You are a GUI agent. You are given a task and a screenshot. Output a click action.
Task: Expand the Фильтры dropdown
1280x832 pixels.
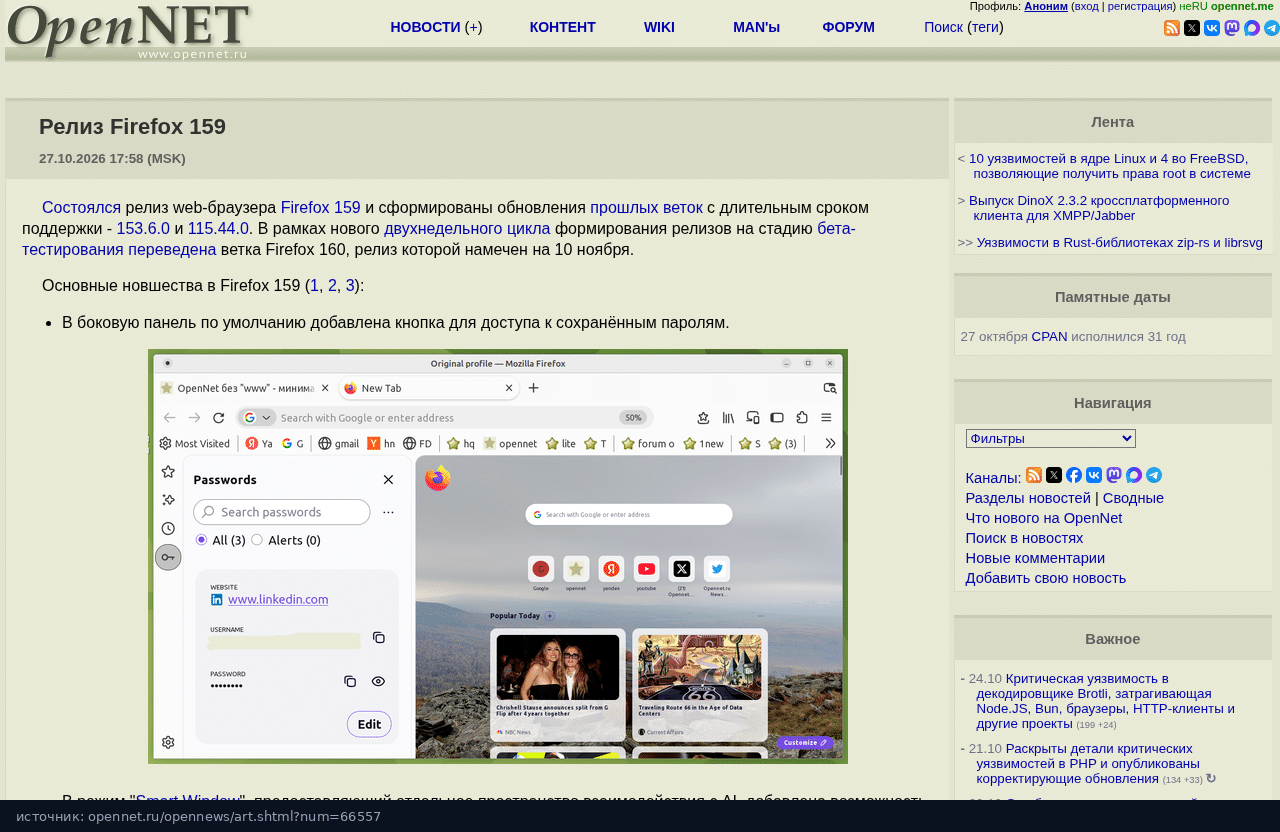(x=1051, y=438)
